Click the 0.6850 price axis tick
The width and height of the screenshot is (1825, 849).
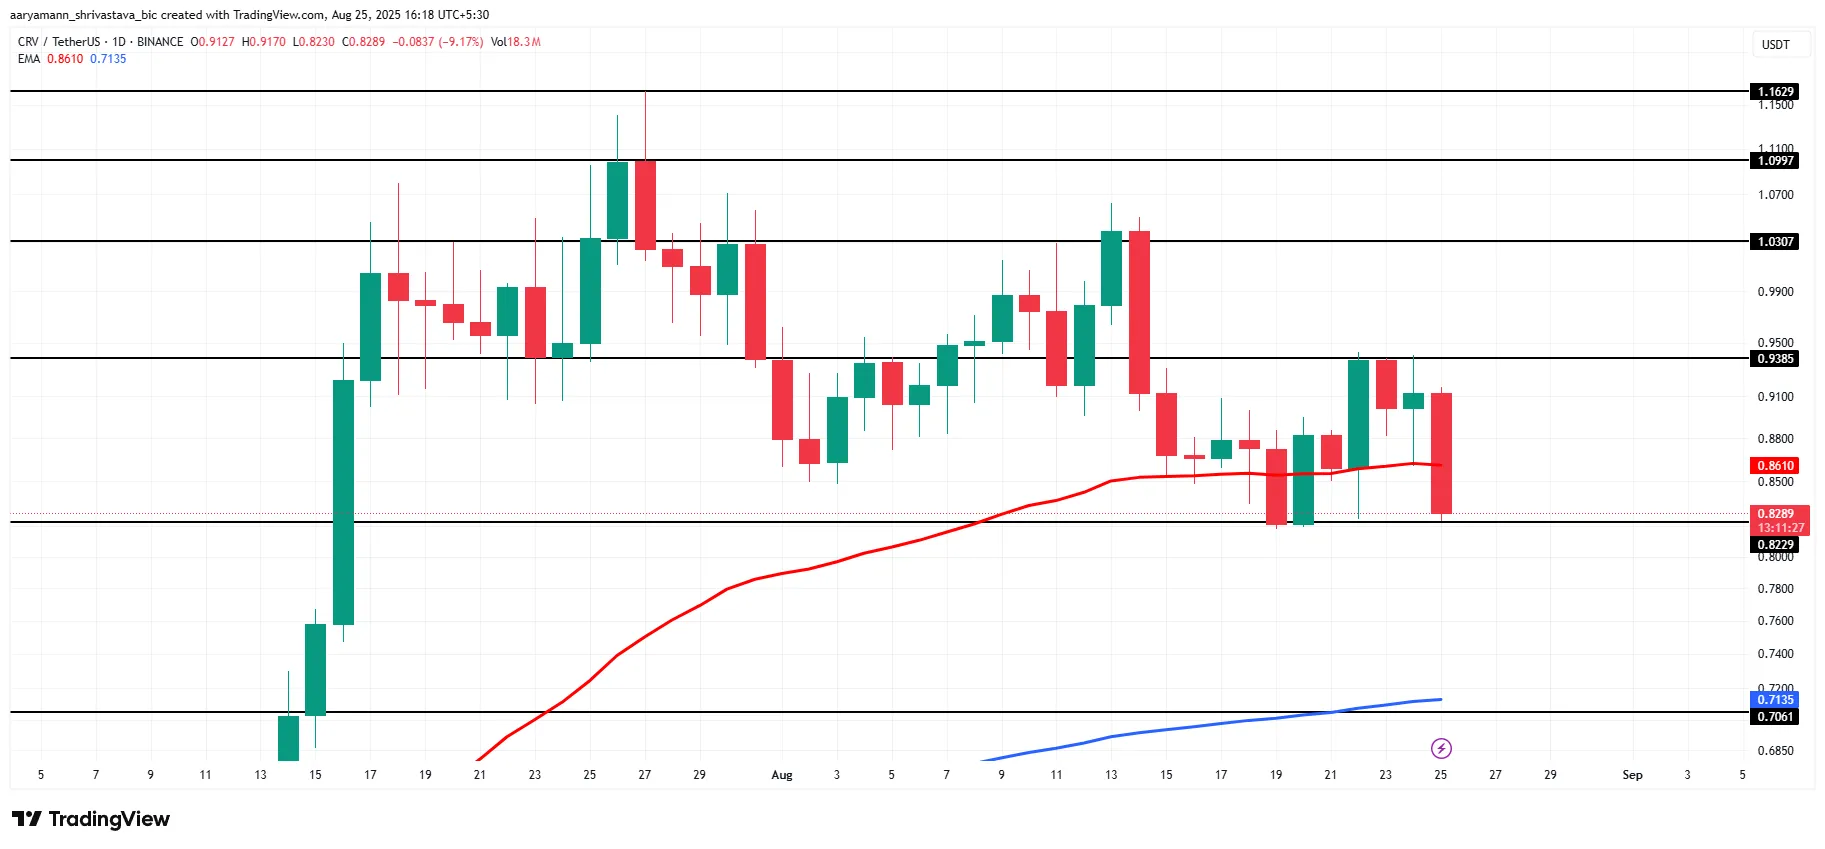pyautogui.click(x=1775, y=751)
